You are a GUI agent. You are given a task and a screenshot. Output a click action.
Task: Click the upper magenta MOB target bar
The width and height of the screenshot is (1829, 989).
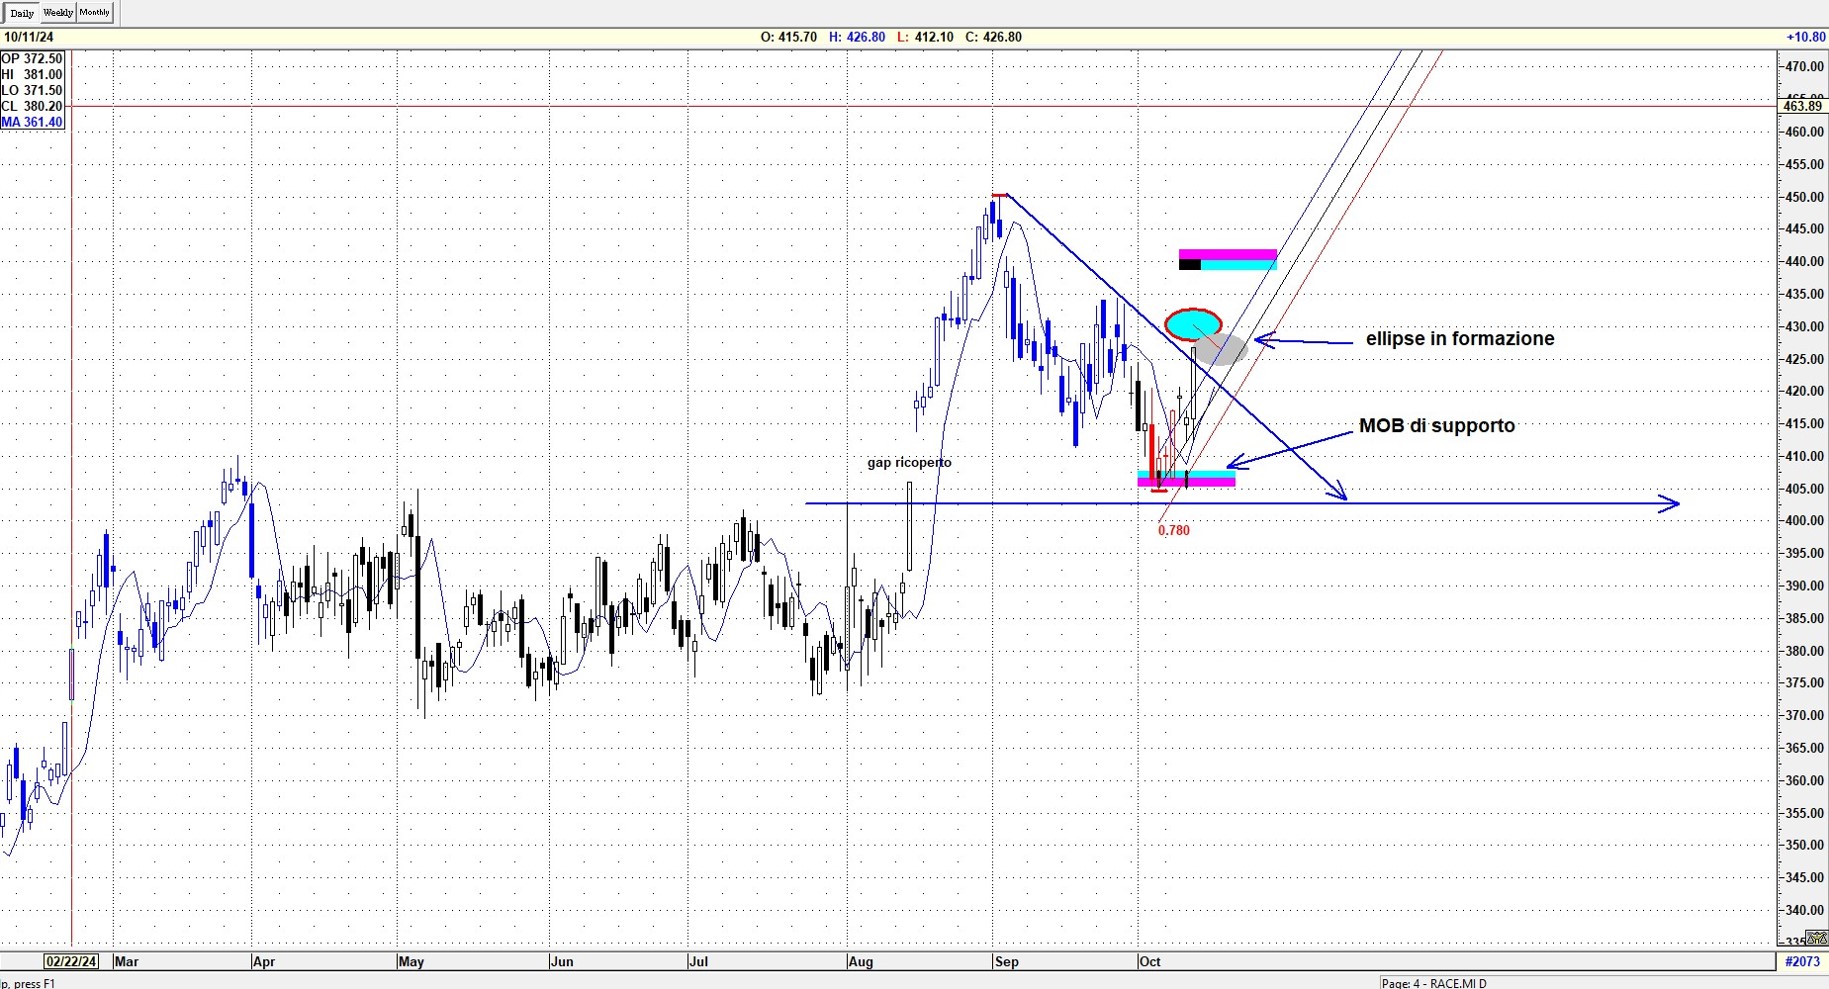click(1227, 255)
